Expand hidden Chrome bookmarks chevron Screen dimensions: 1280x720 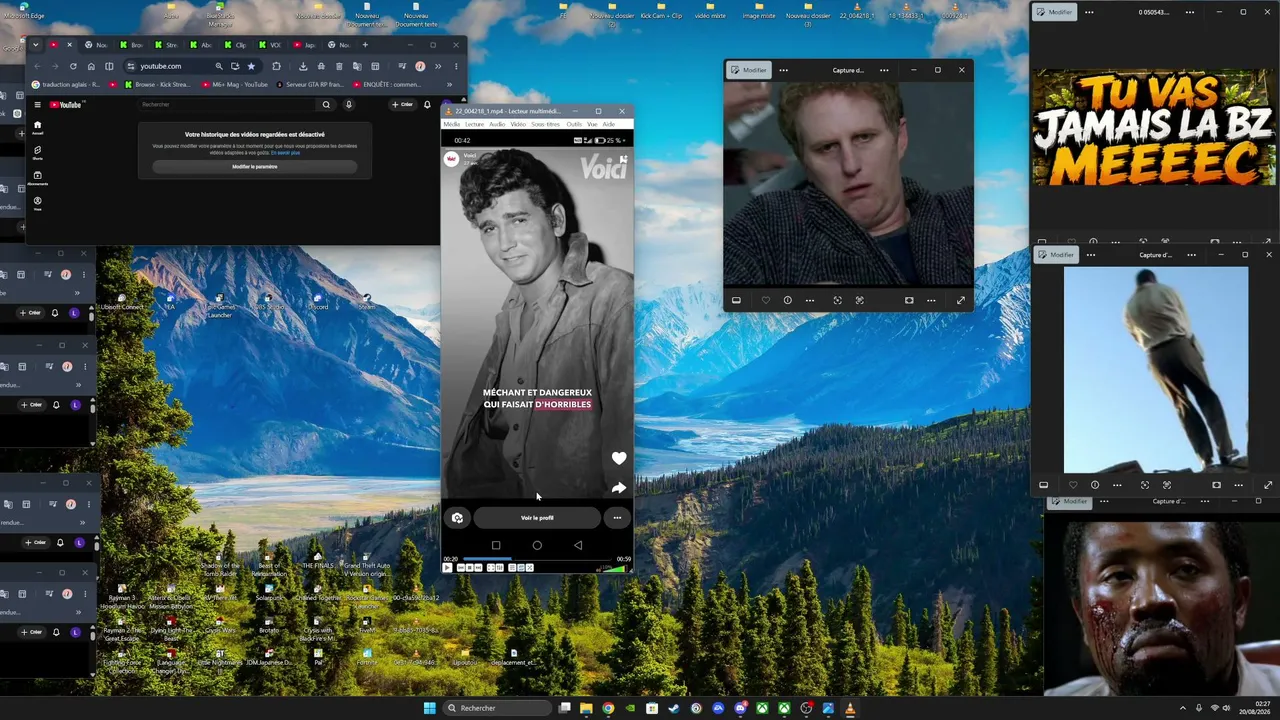[x=449, y=84]
